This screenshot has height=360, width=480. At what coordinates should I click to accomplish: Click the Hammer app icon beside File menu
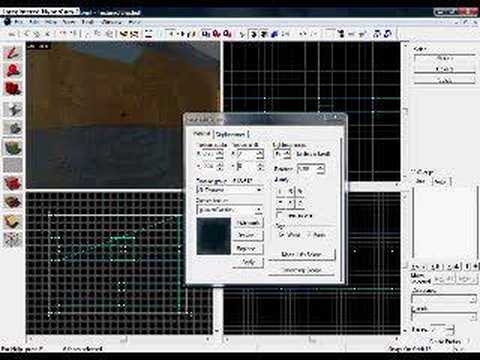coord(7,22)
